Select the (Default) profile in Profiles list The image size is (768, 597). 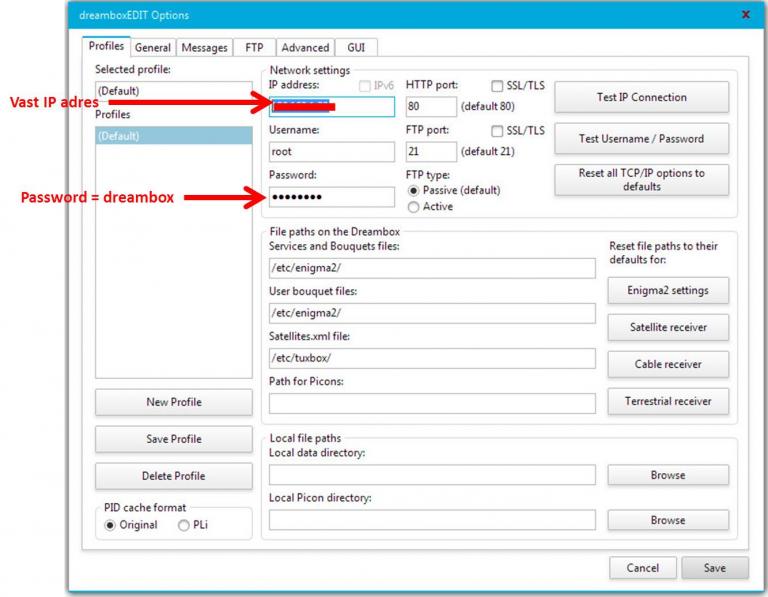click(x=173, y=136)
